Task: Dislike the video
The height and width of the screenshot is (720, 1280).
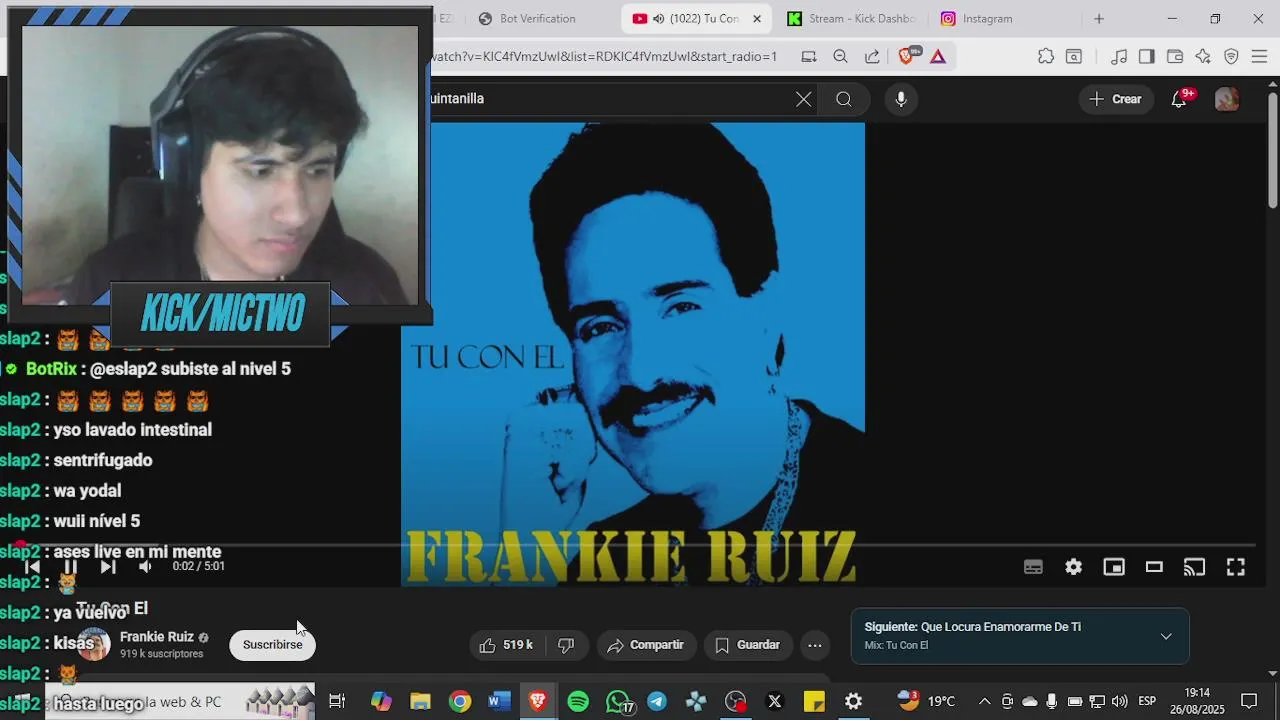Action: (566, 645)
